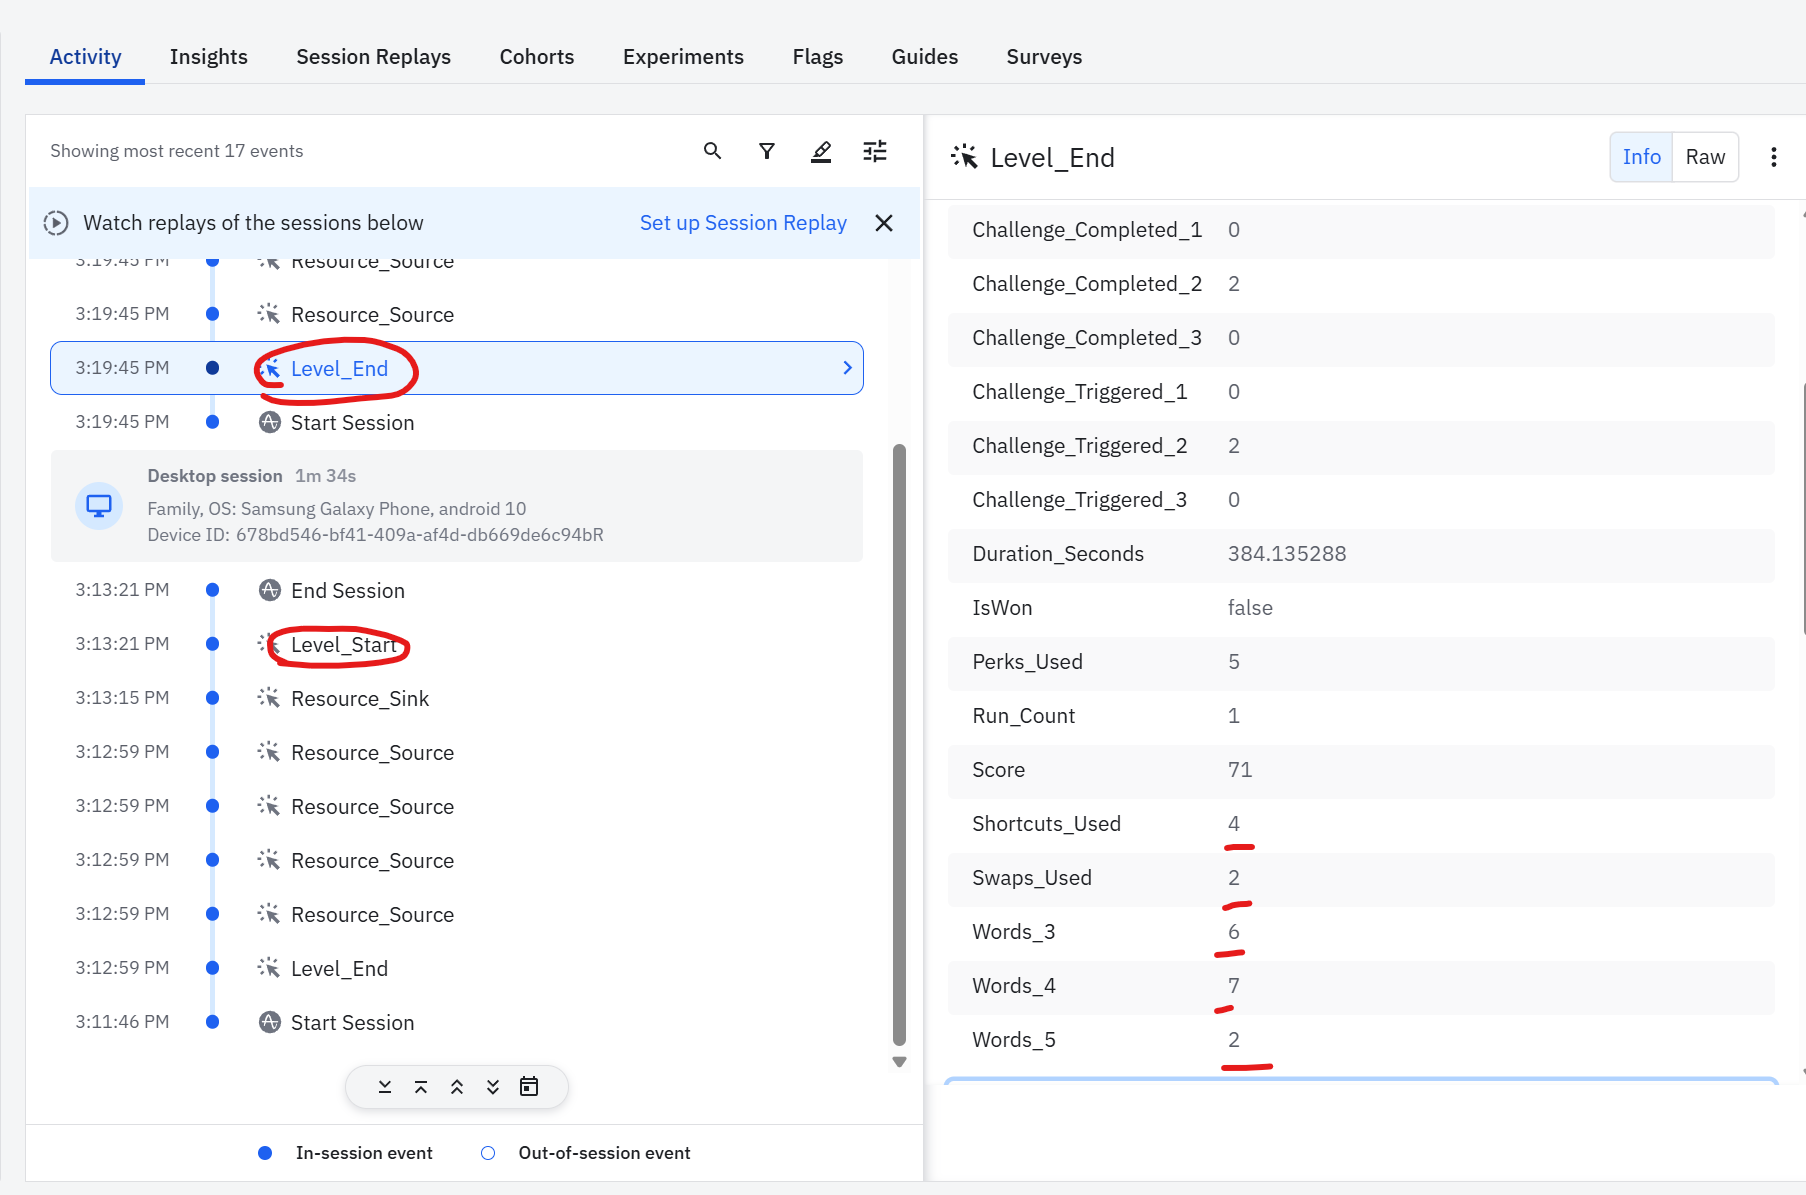Click the event list vertical scrollbar

(899, 745)
